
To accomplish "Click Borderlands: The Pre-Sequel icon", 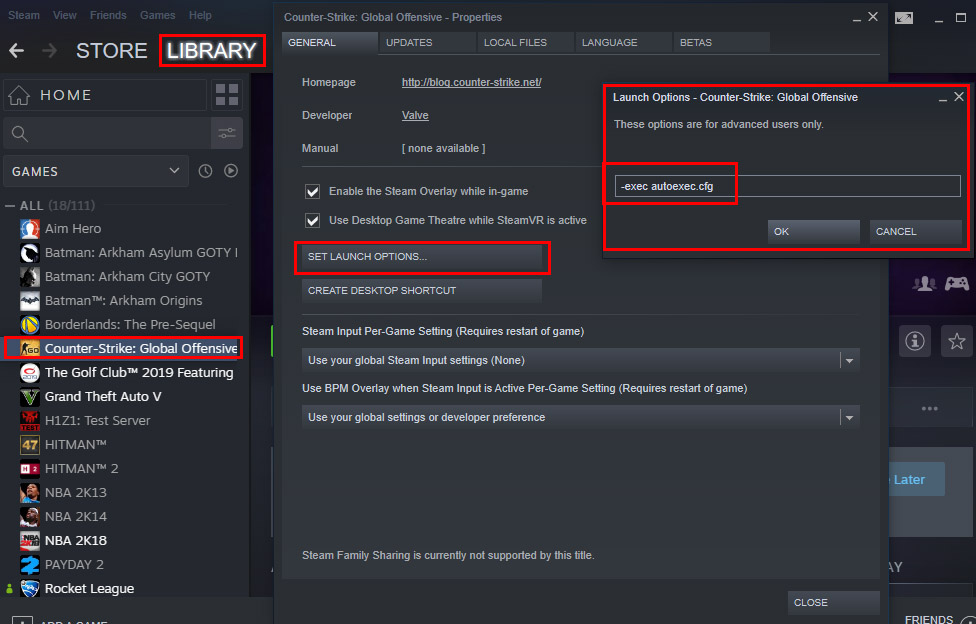I will [30, 324].
